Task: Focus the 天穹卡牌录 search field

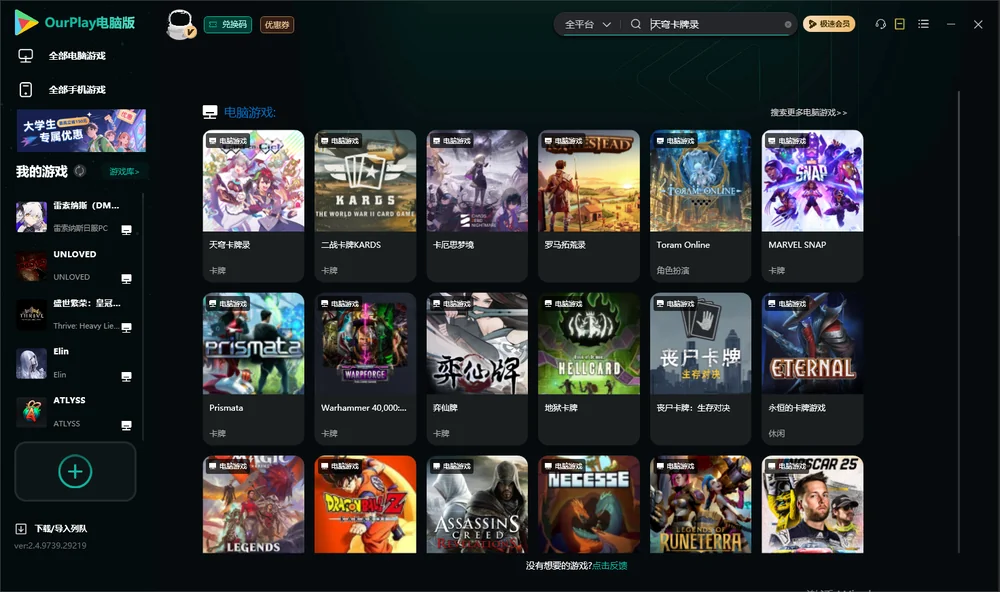Action: tap(714, 24)
